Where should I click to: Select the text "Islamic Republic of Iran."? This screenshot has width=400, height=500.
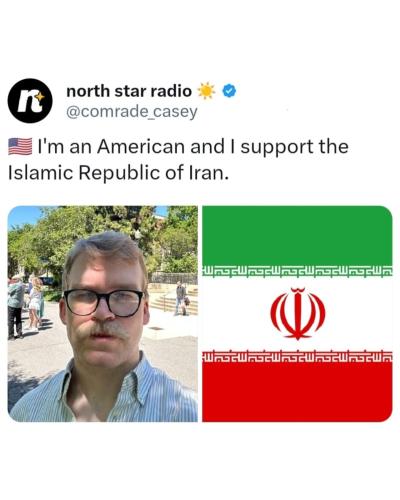tap(118, 173)
